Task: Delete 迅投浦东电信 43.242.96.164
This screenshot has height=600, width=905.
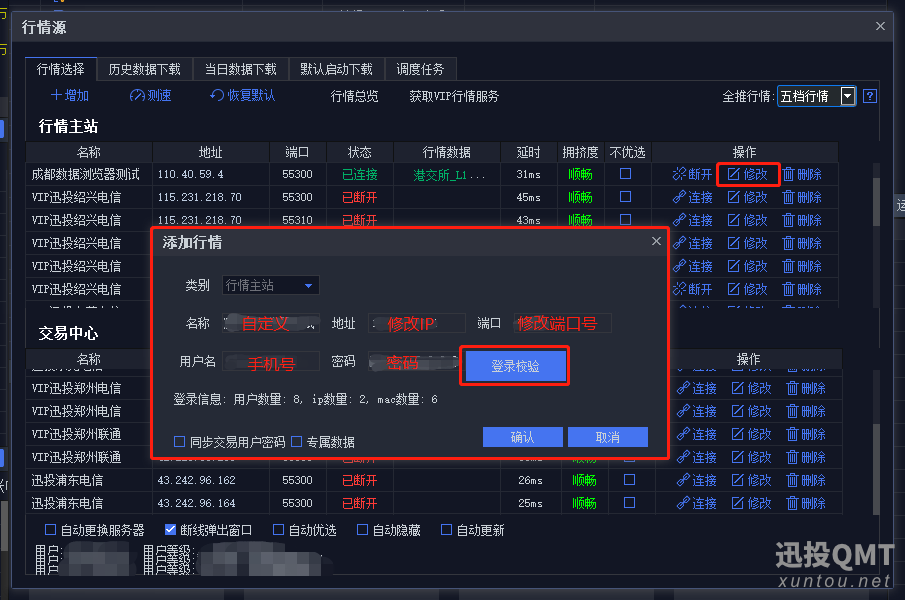Action: [806, 503]
